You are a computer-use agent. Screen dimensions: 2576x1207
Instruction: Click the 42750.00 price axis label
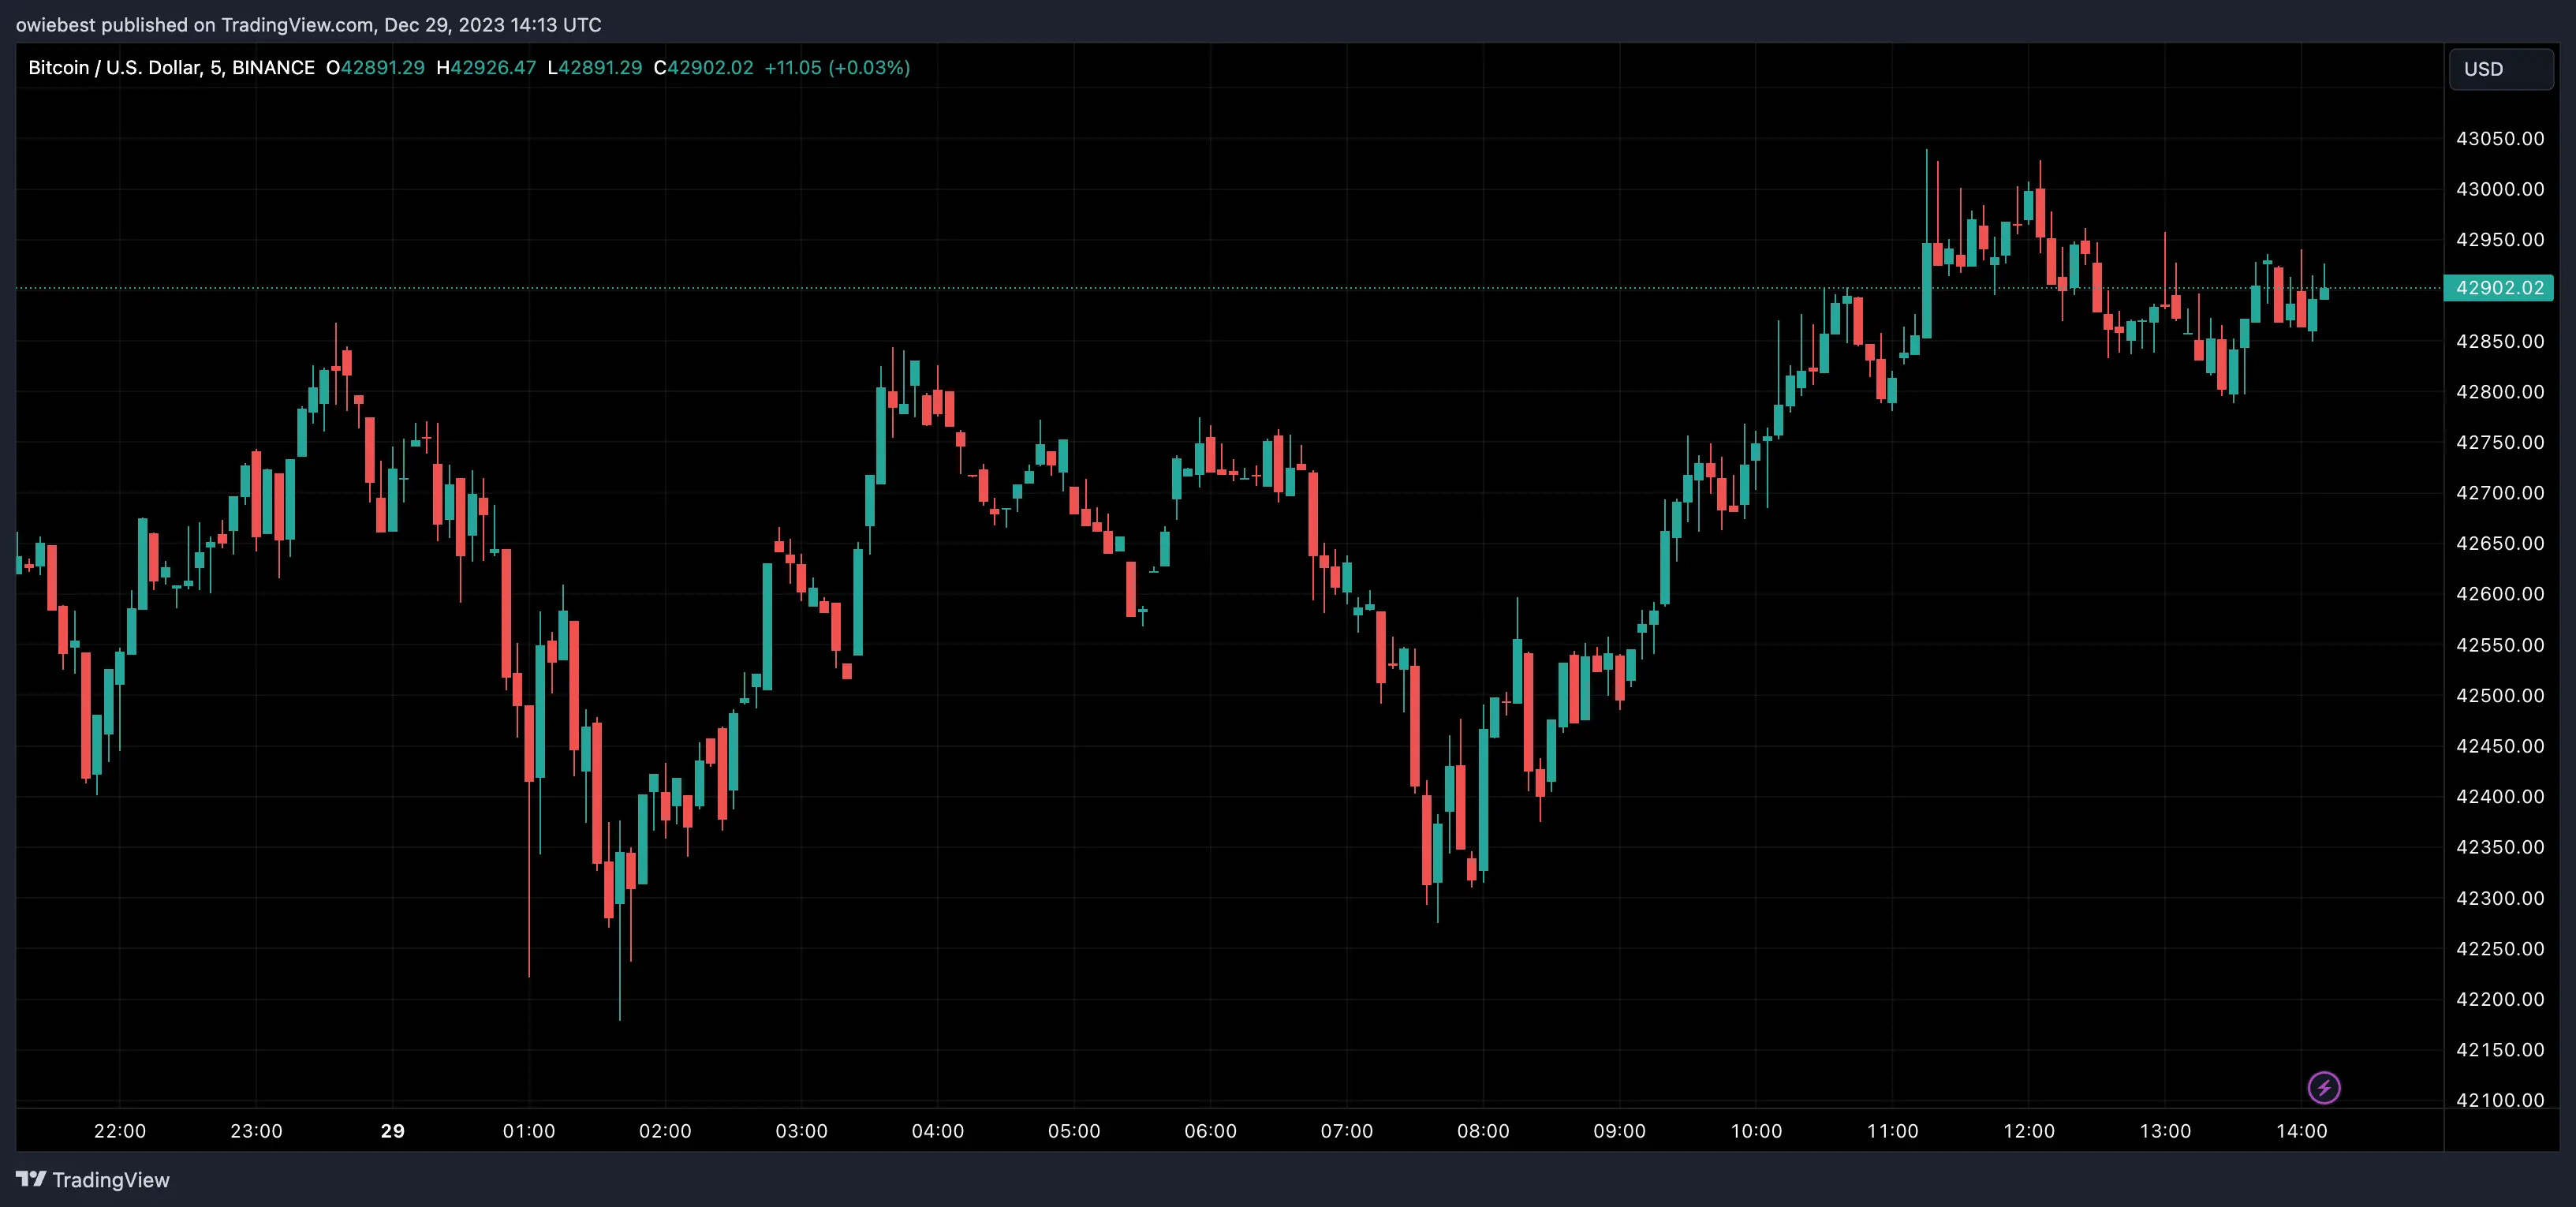(2500, 442)
